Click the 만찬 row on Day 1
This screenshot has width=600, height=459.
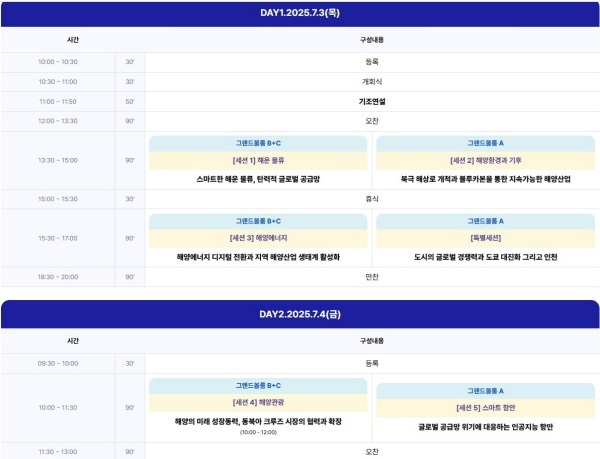pos(372,276)
